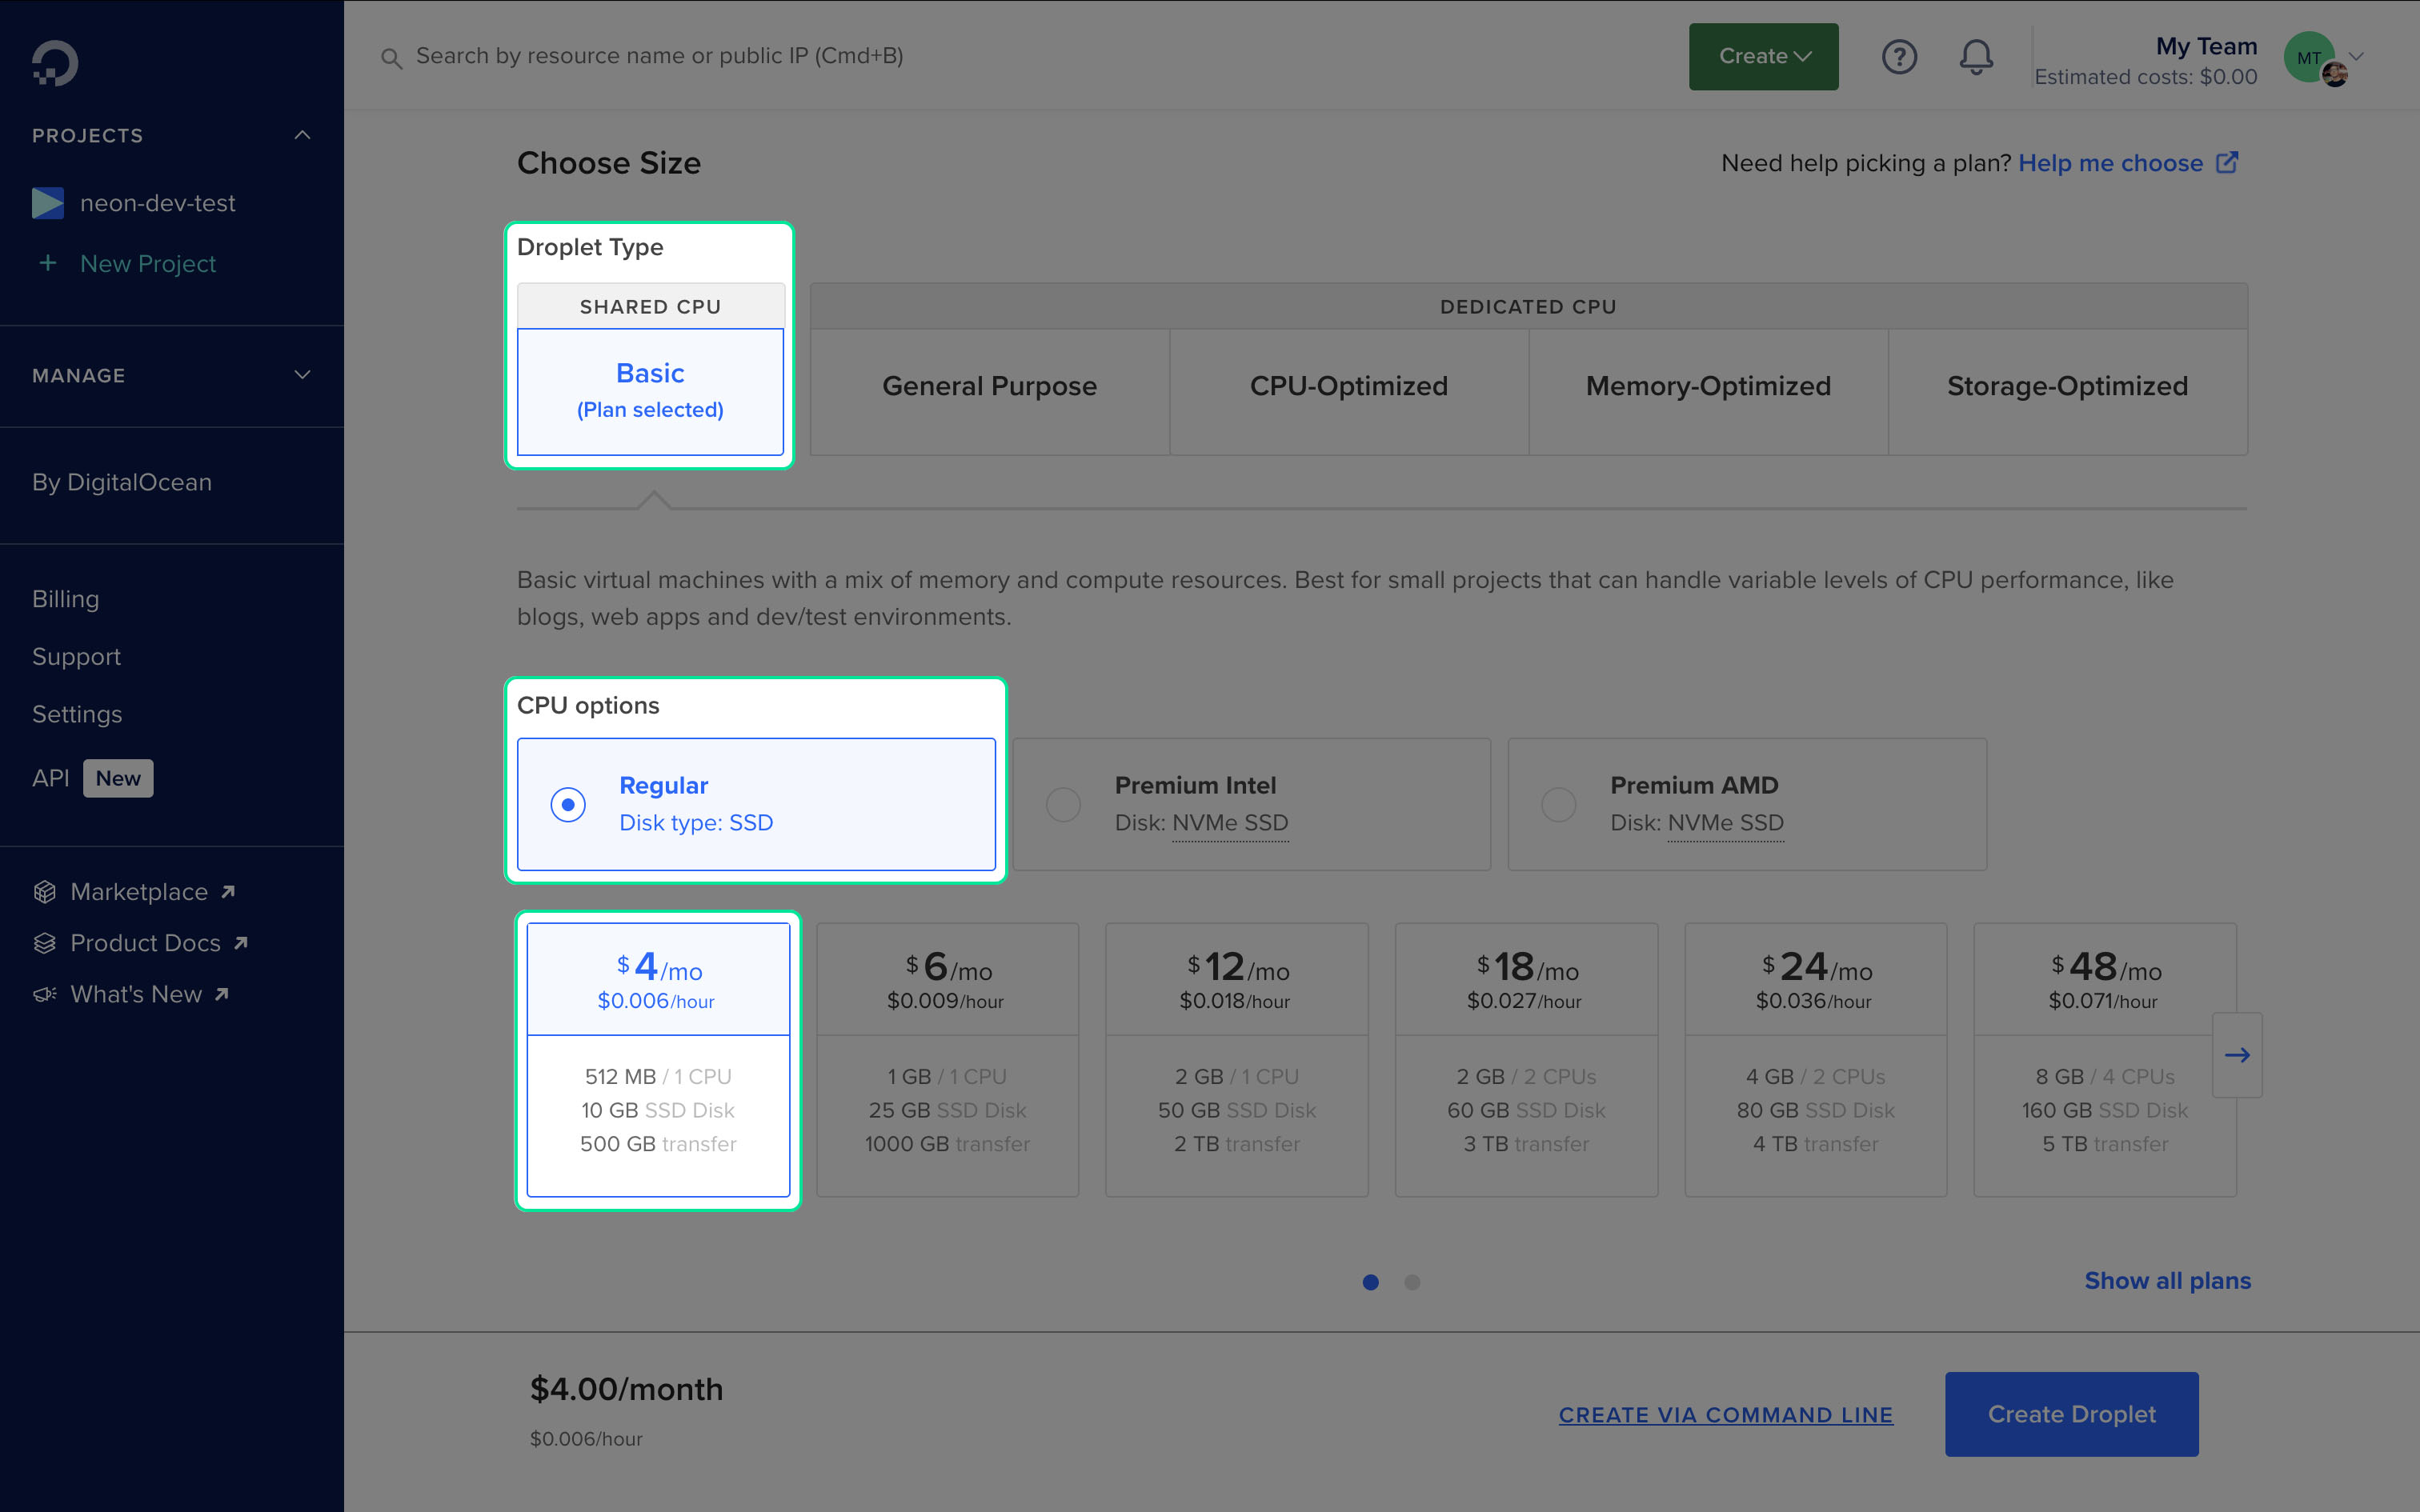Click the Marketplace icon in sidebar
This screenshot has height=1512, width=2420.
(44, 891)
